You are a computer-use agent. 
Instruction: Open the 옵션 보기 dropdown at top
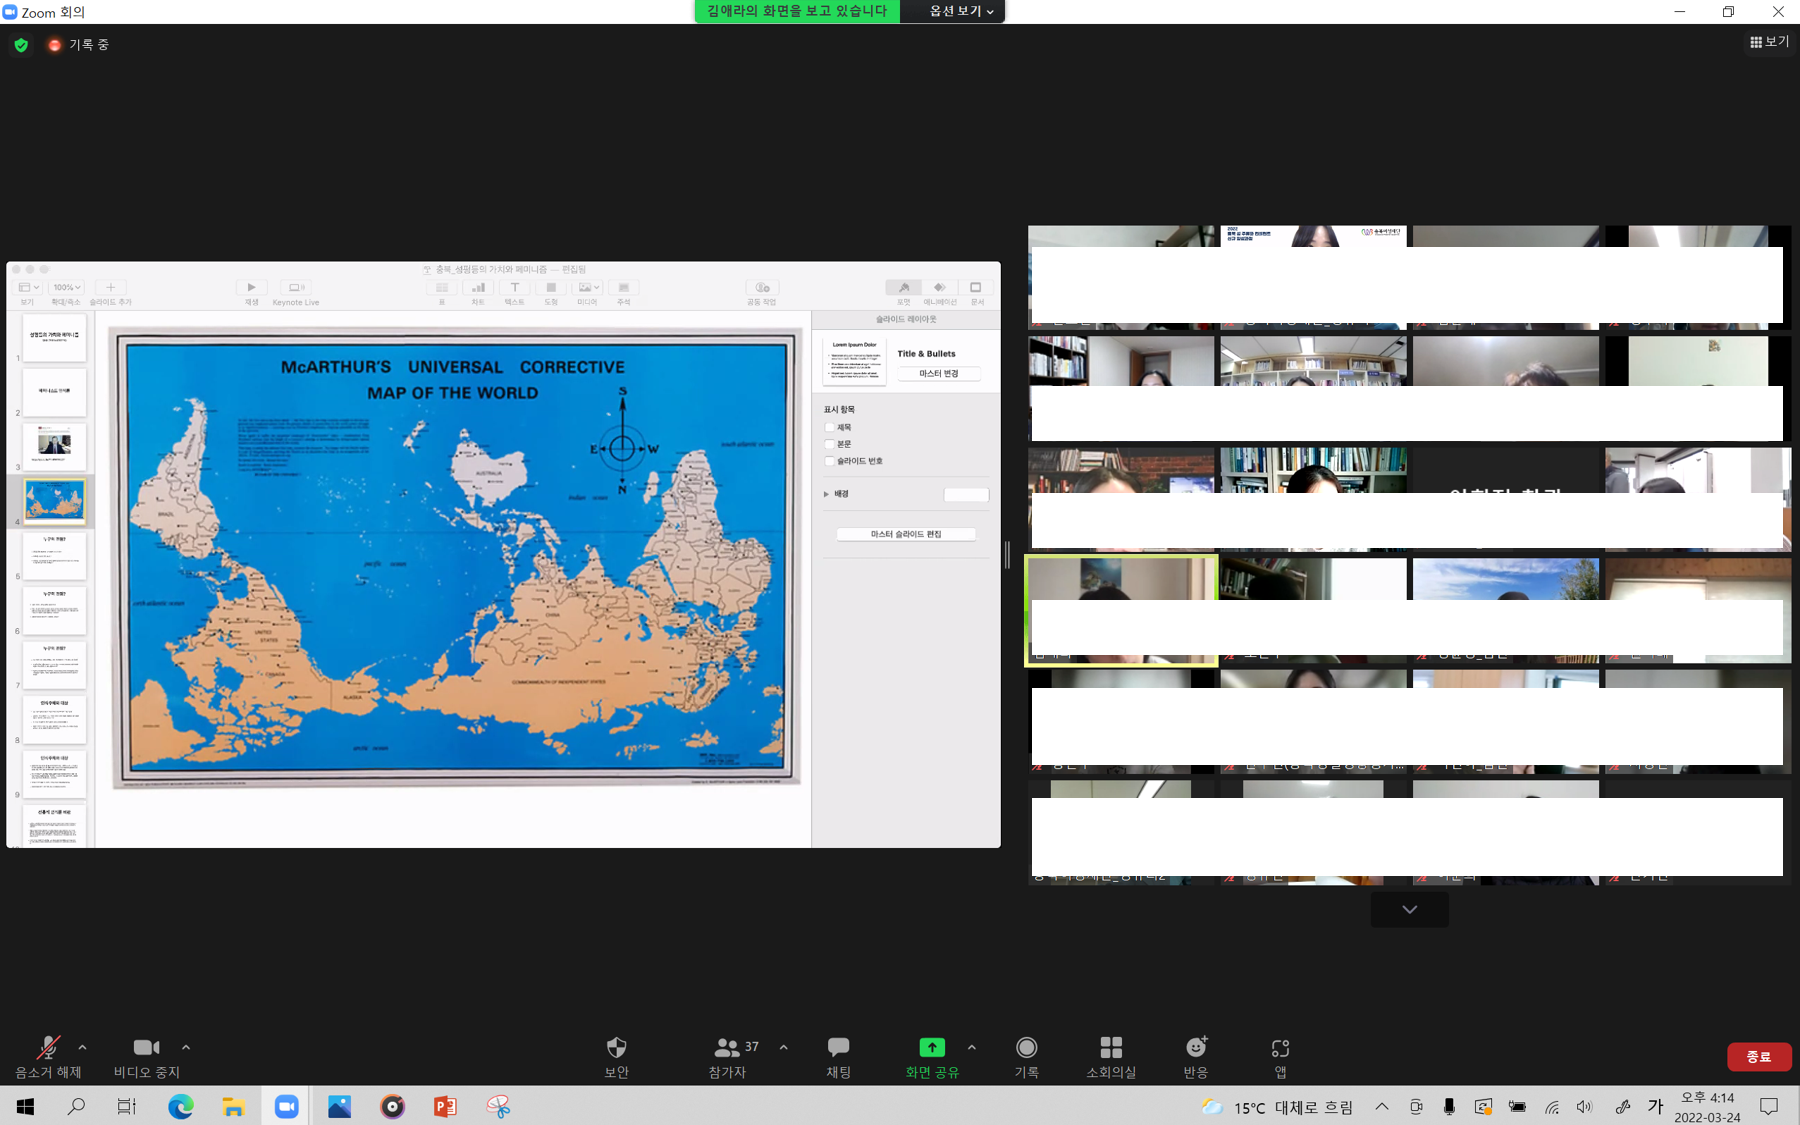961,11
